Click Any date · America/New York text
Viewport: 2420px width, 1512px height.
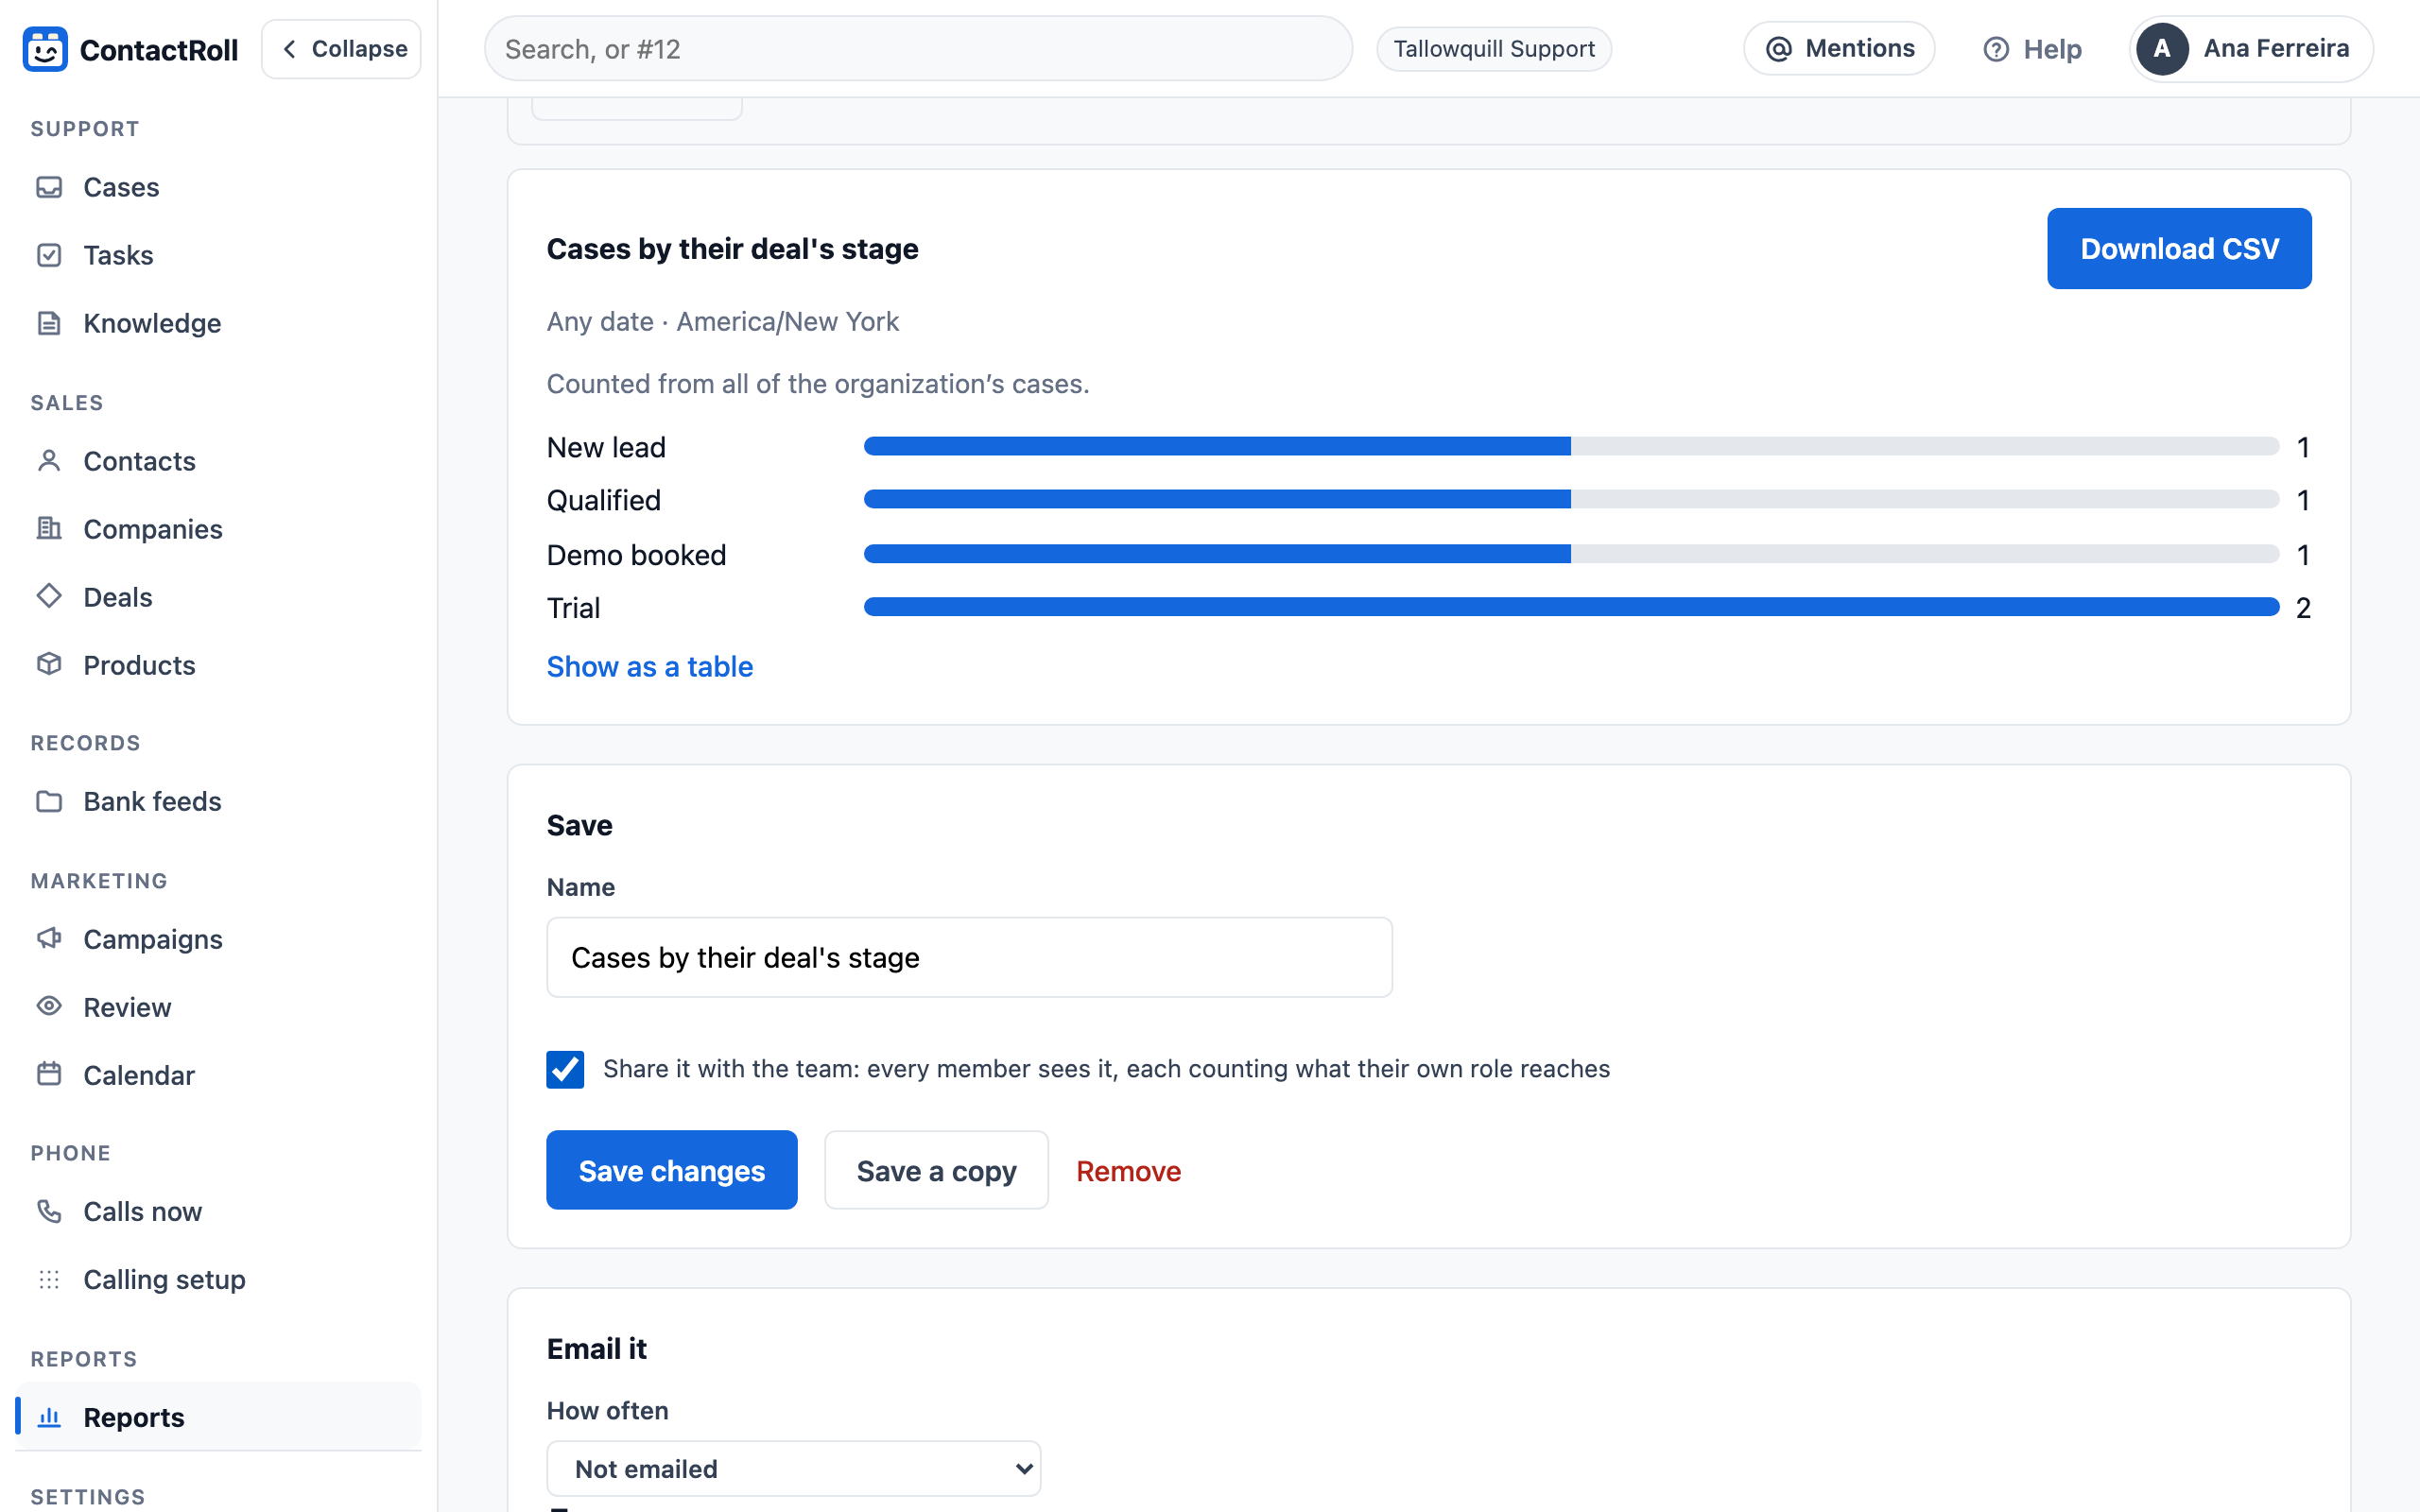[x=722, y=322]
